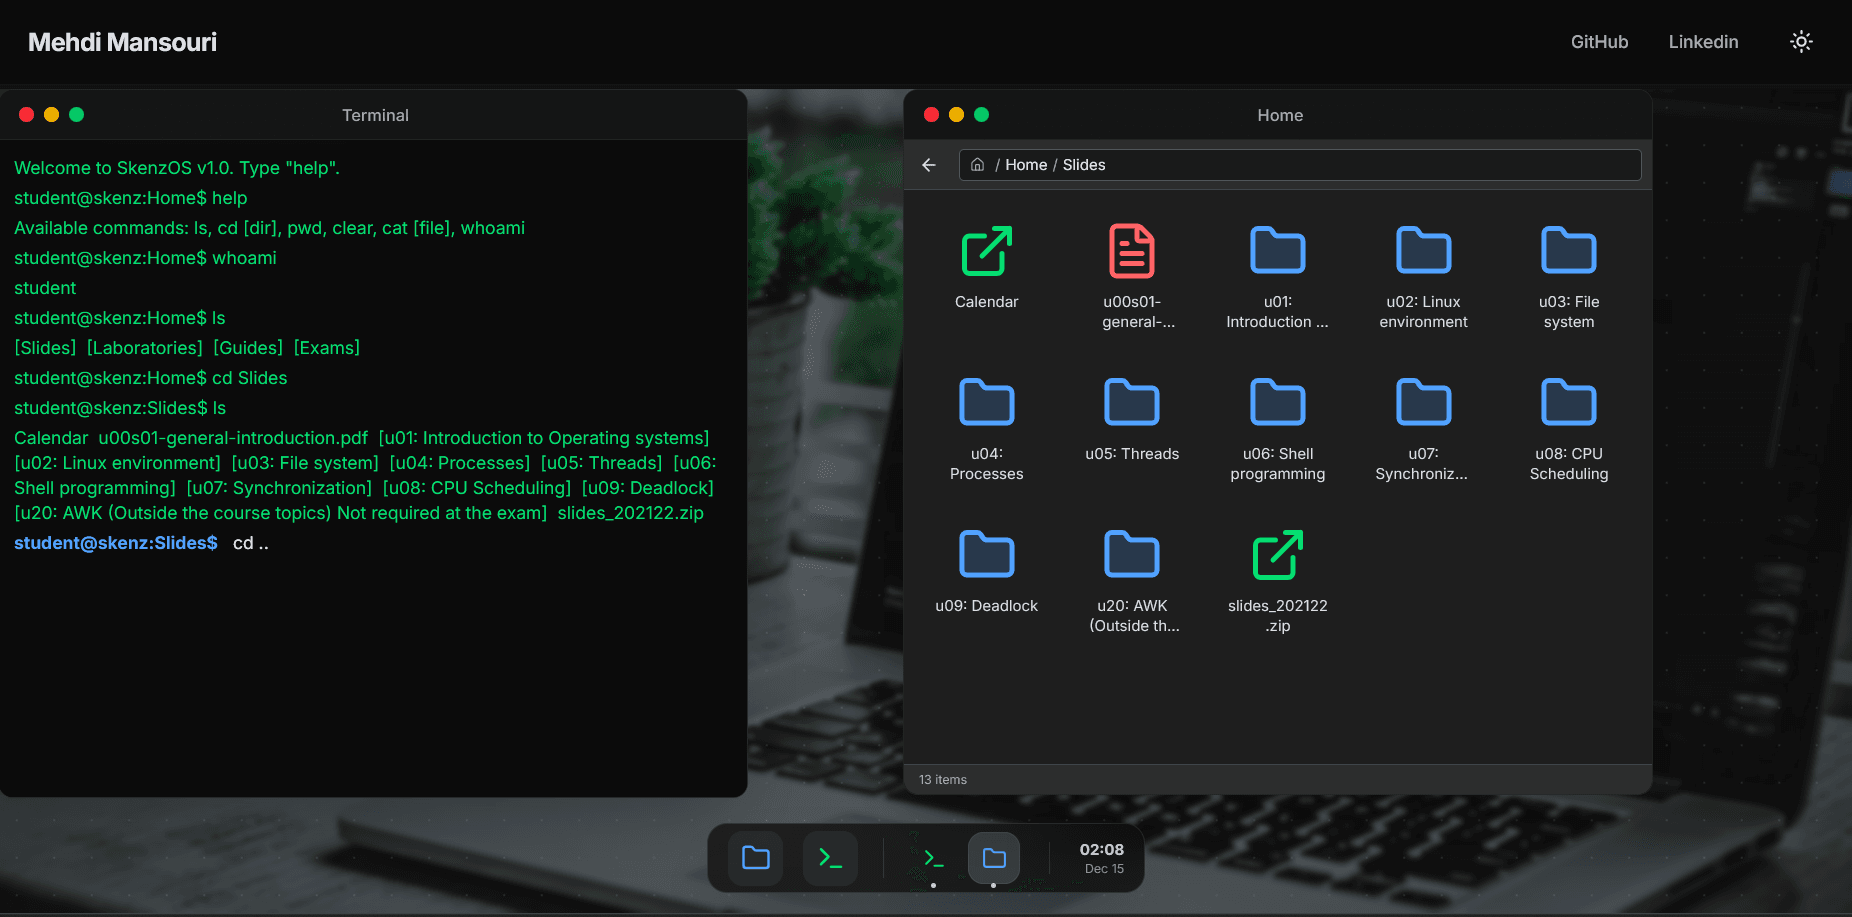Open the Calendar shortcut
This screenshot has width=1852, height=917.
click(986, 265)
